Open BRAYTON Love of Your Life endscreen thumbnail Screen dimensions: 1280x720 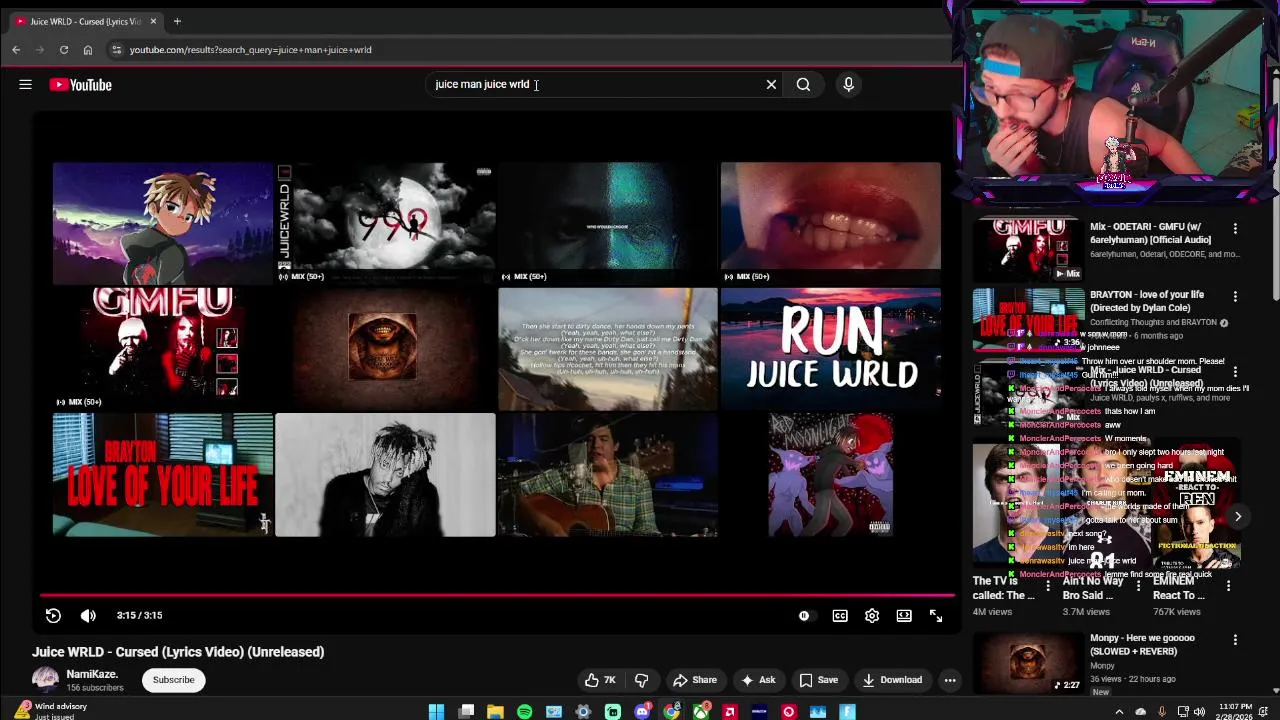[x=162, y=475]
